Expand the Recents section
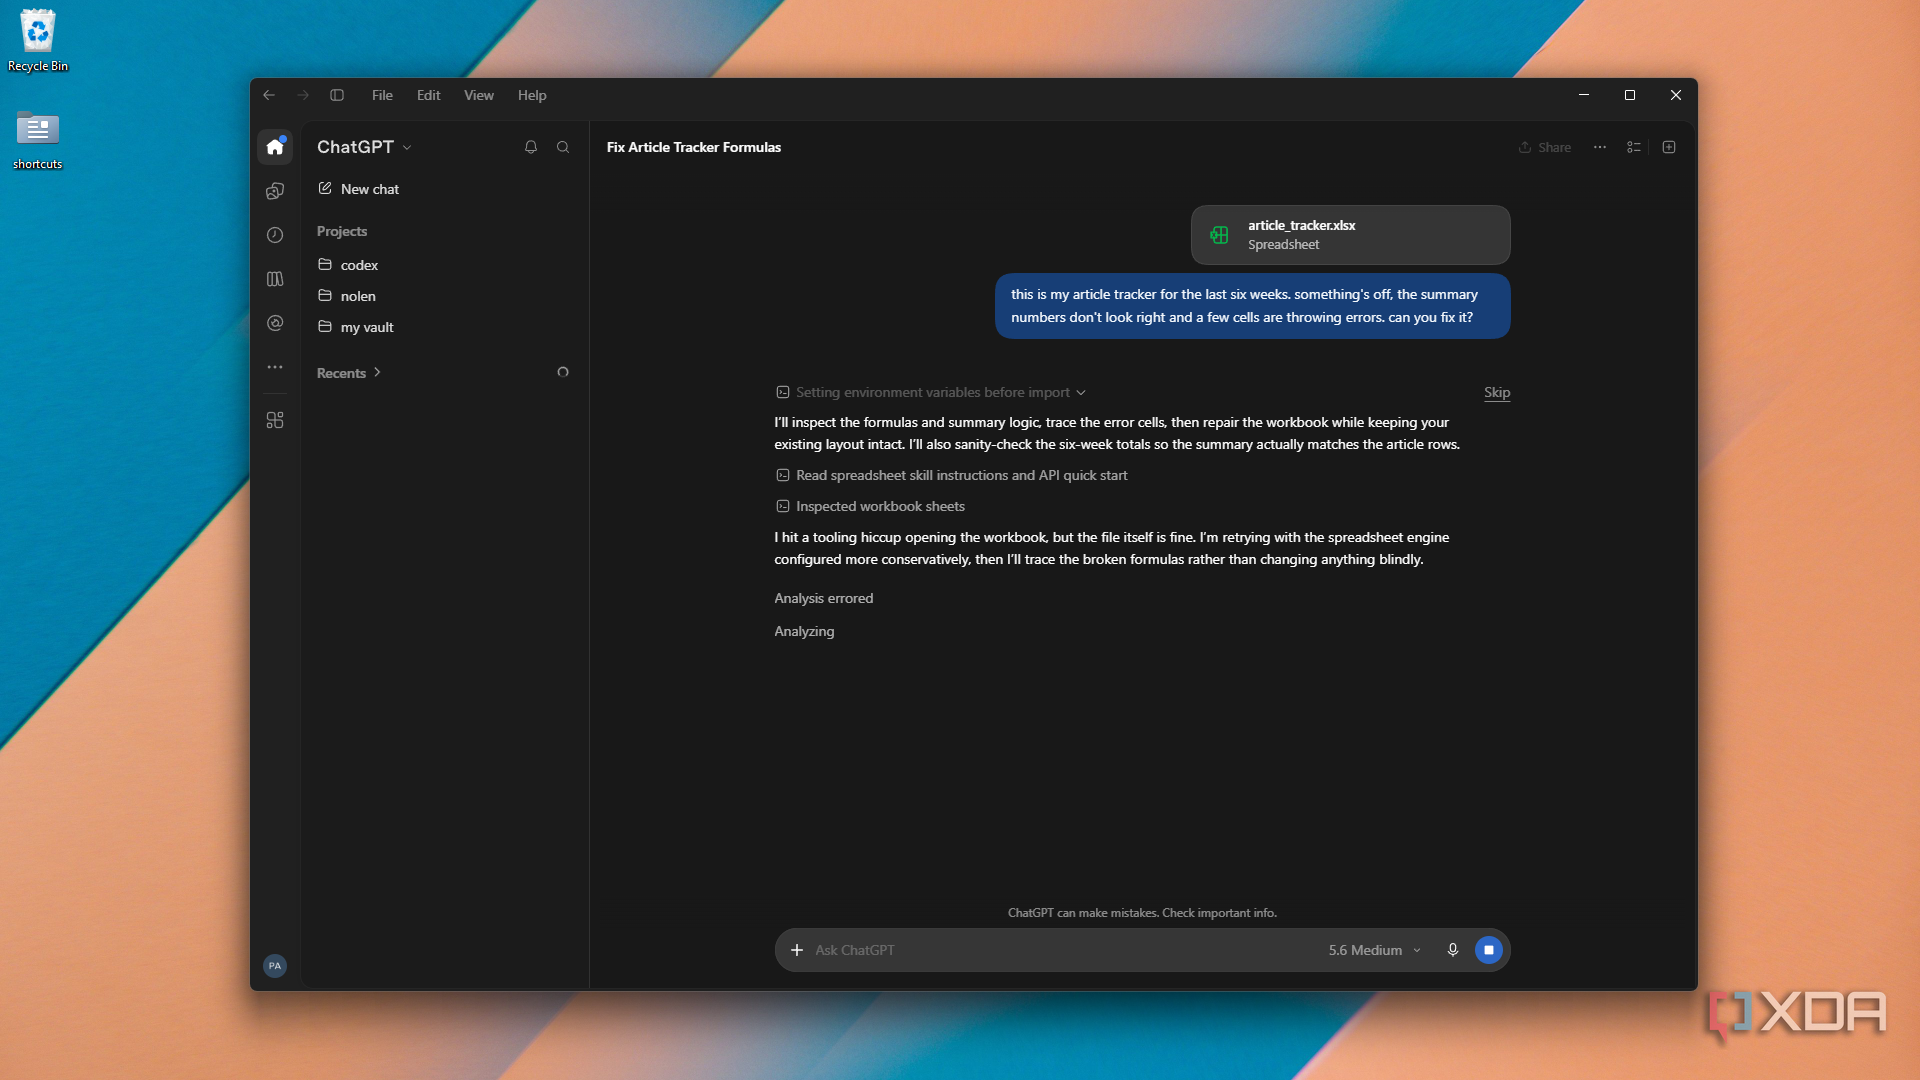 [x=349, y=373]
